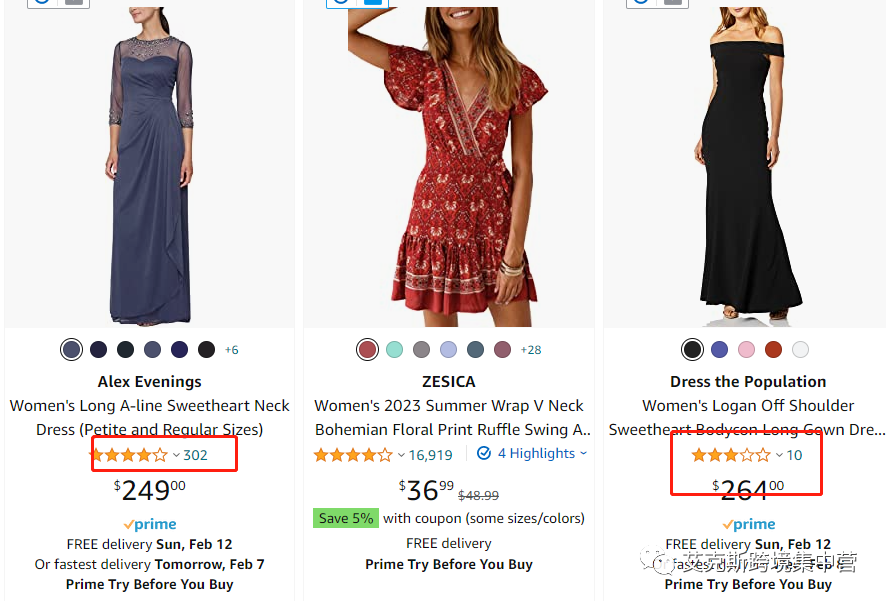This screenshot has height=601, width=886.
Task: Show +28 more ZESICA colors
Action: [x=531, y=350]
